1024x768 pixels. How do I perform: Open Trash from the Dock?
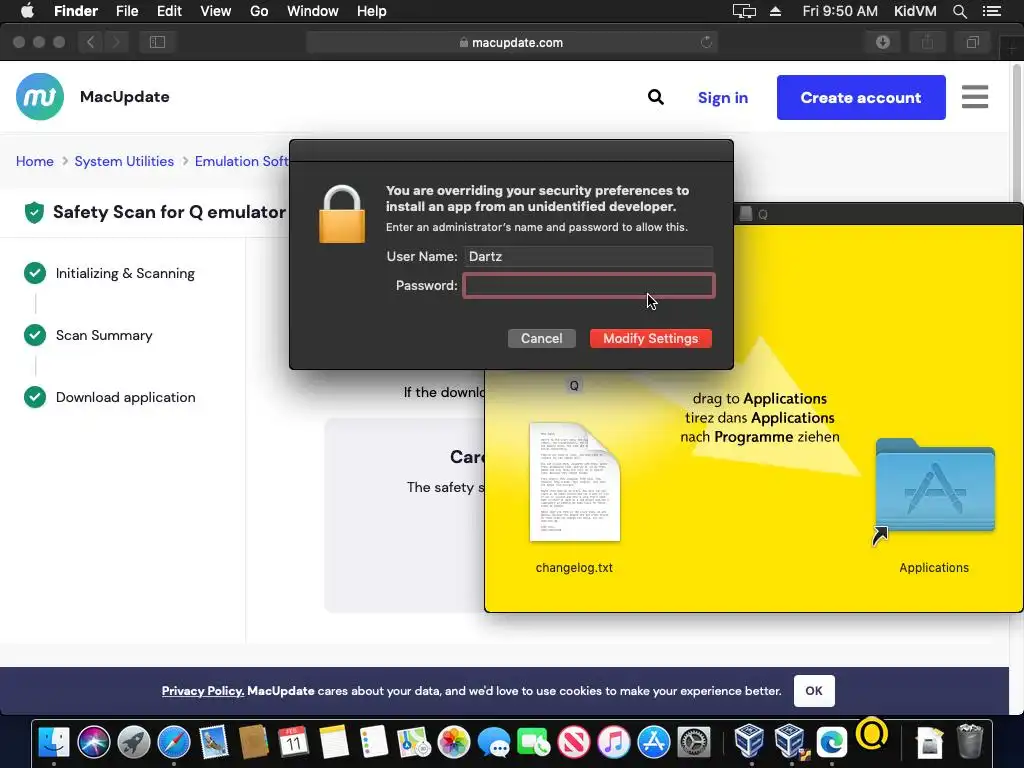[x=970, y=743]
